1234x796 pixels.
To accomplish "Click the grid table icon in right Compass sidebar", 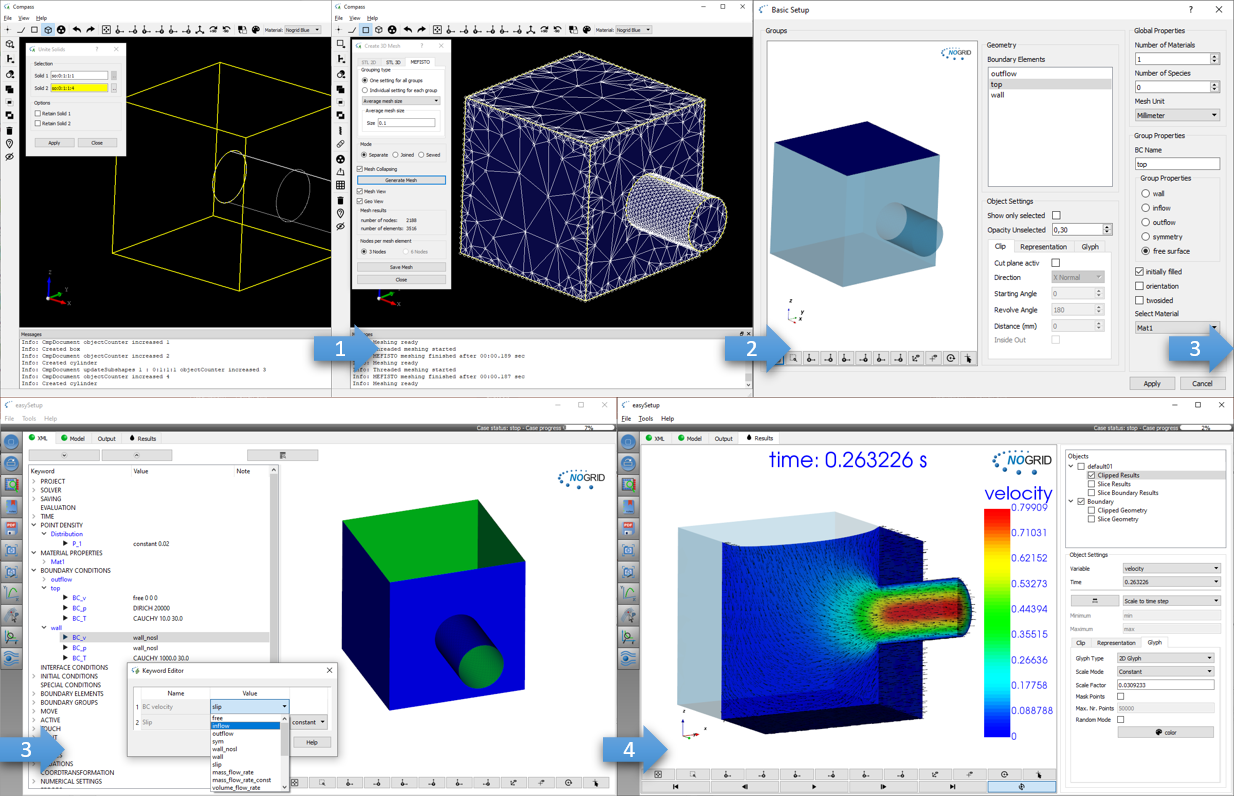I will click(x=341, y=185).
